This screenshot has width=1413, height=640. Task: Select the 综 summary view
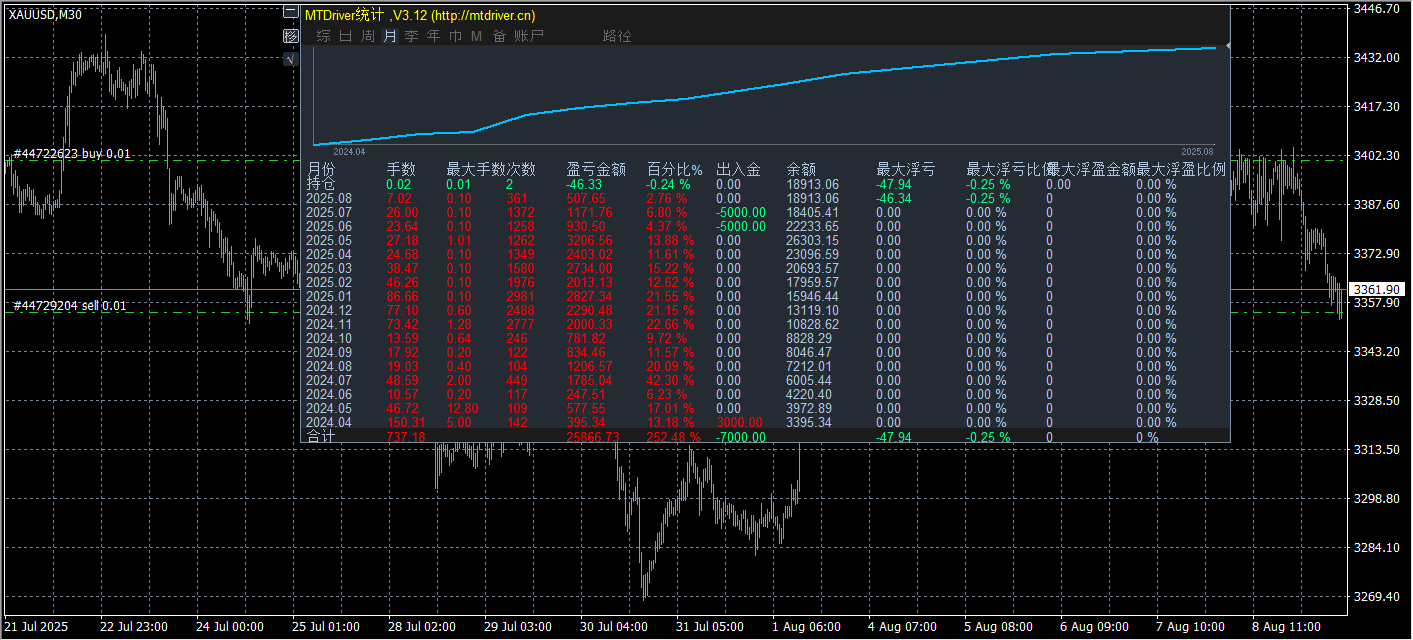coord(322,35)
